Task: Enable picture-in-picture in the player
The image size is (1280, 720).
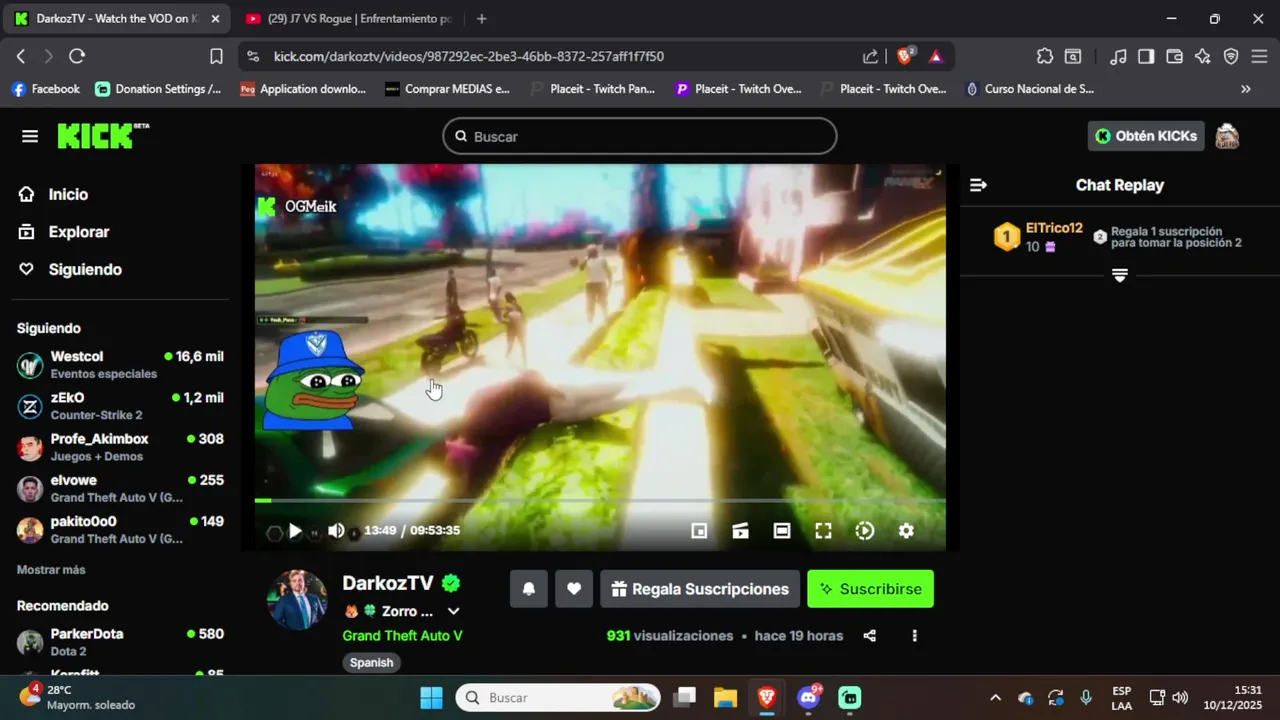Action: [699, 531]
